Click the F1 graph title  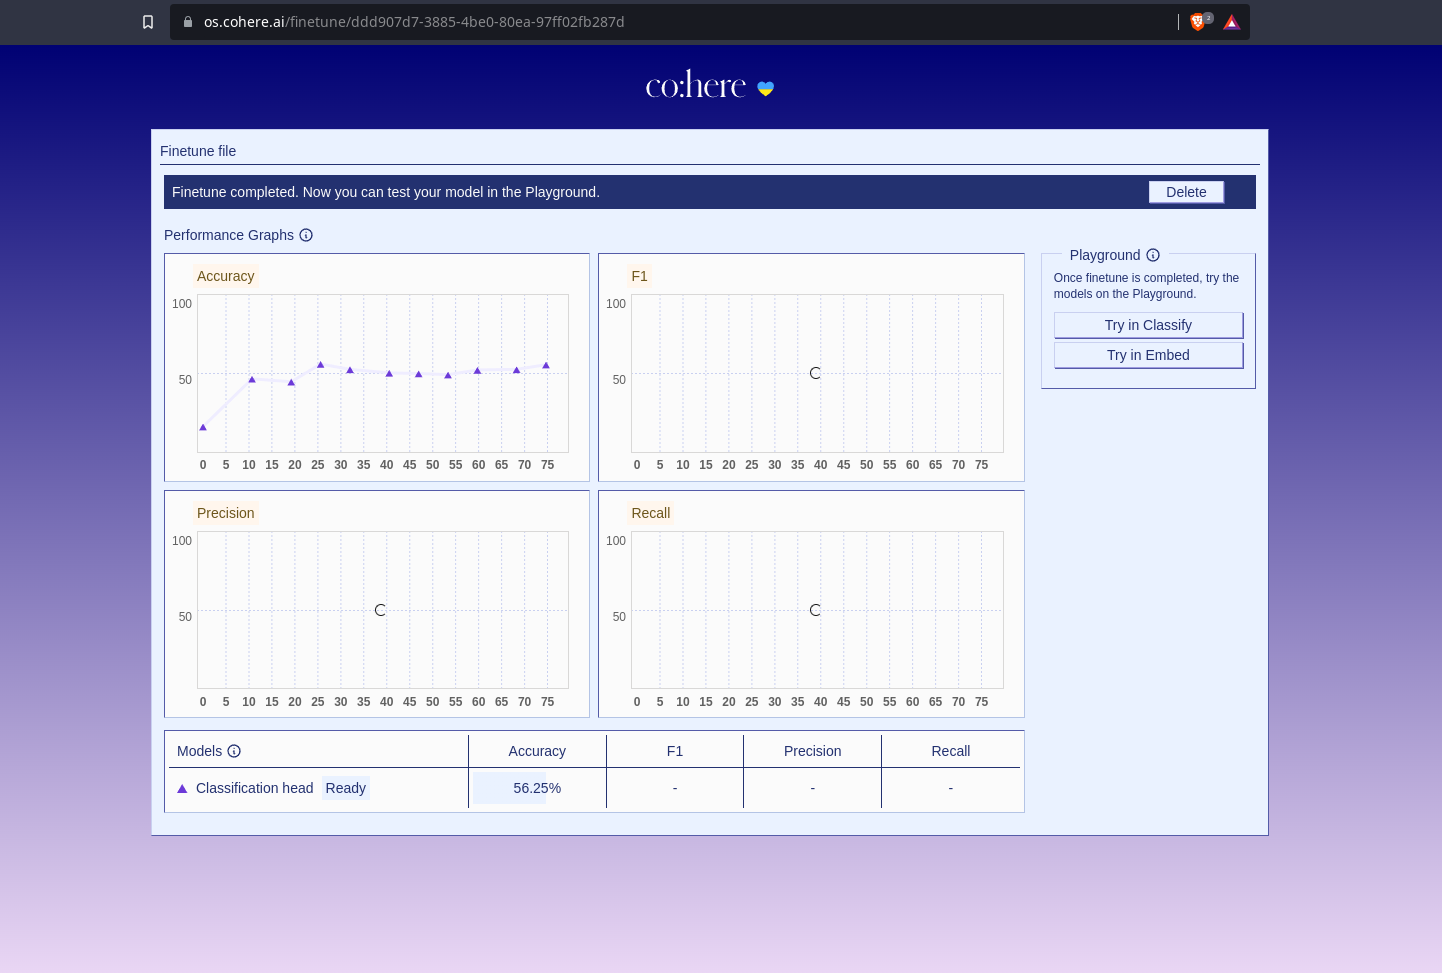point(640,276)
